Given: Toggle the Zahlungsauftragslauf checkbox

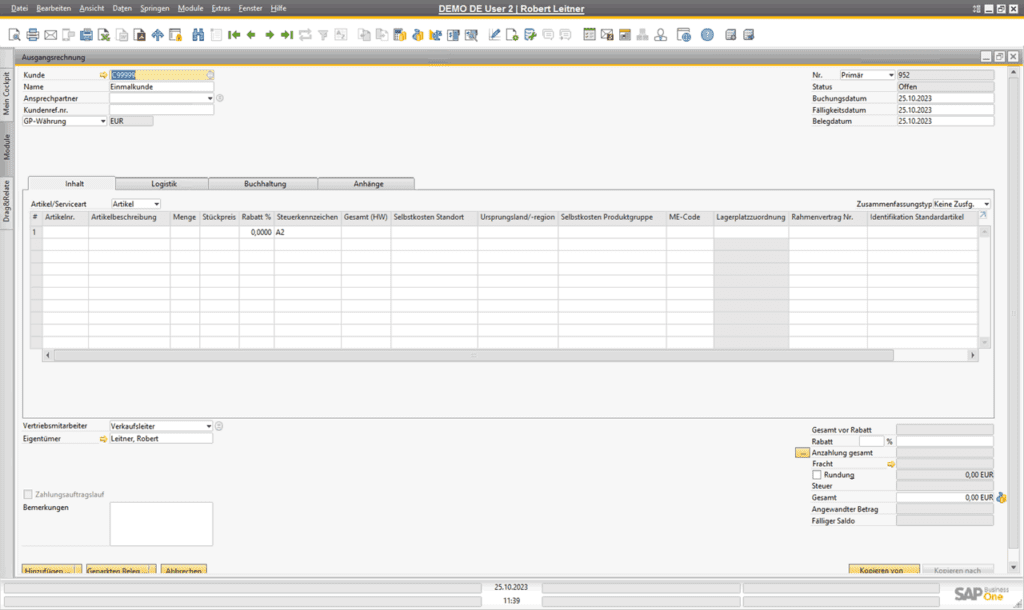Looking at the screenshot, I should pyautogui.click(x=27, y=494).
